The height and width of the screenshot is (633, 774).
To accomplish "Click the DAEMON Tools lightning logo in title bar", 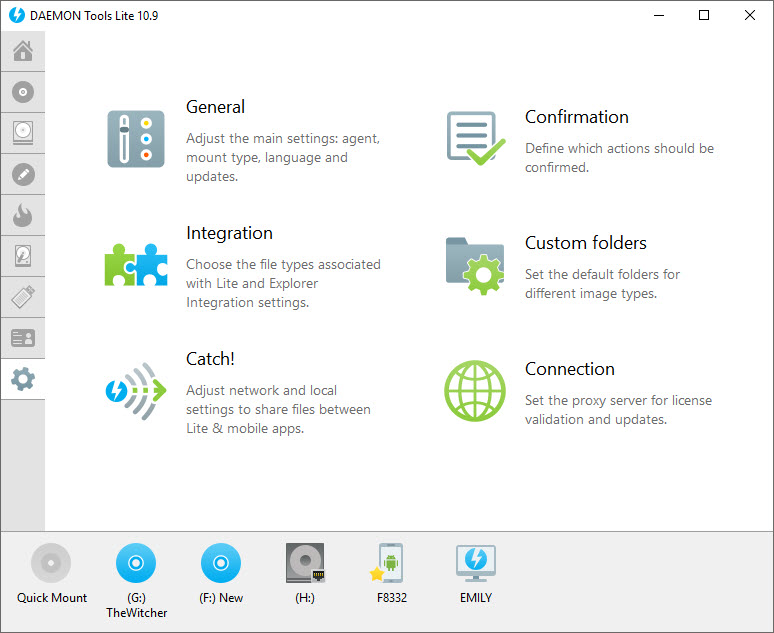I will click(17, 15).
